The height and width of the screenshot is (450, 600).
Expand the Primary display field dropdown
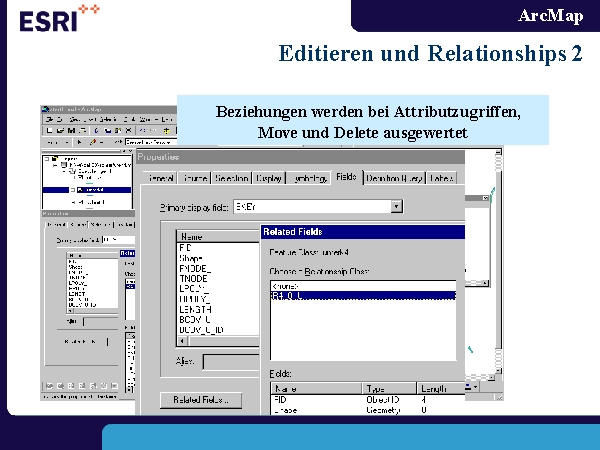tap(397, 206)
